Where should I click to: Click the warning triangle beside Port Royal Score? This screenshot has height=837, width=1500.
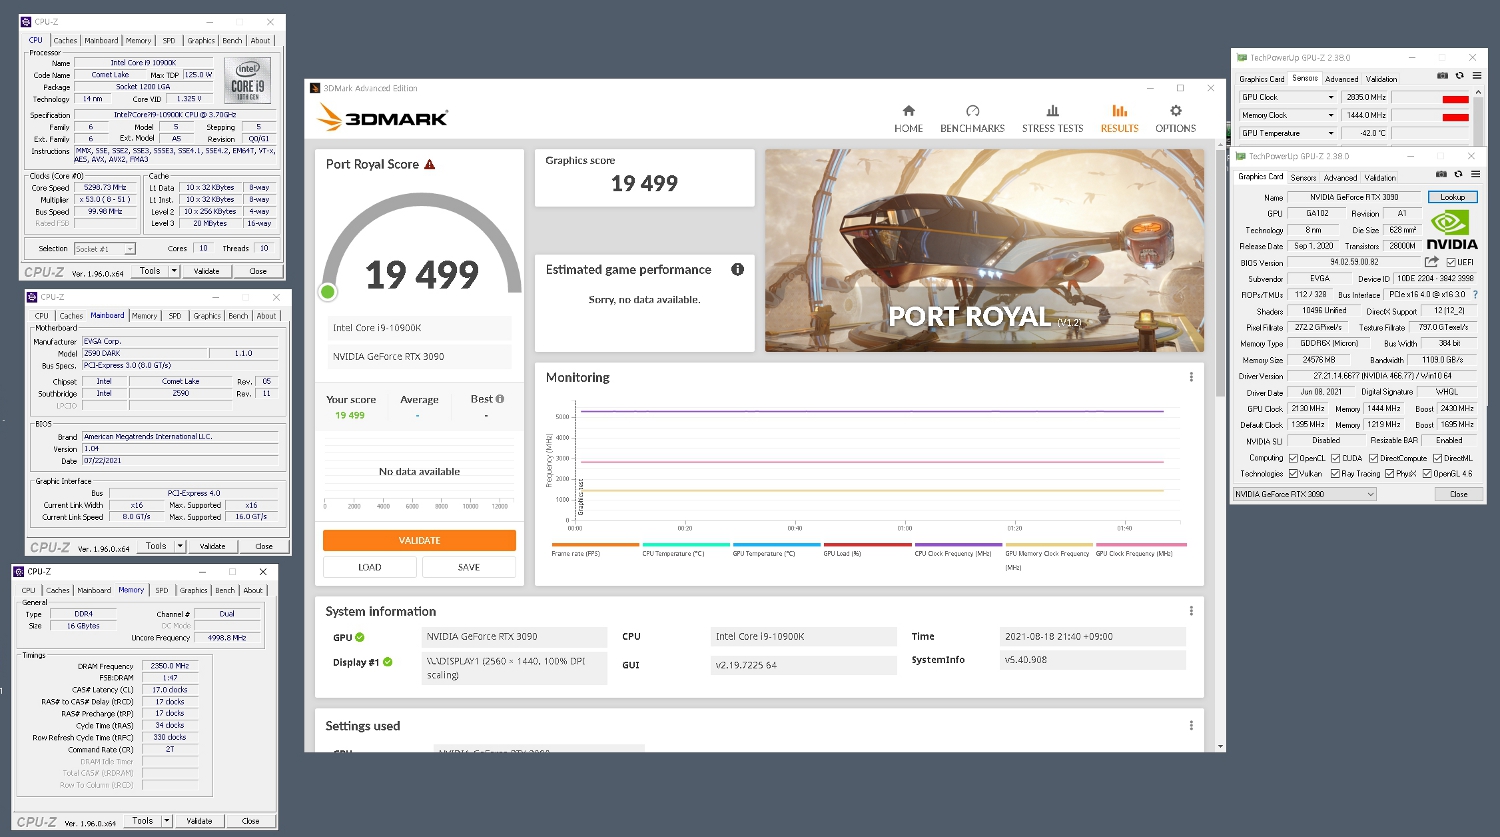pos(430,164)
